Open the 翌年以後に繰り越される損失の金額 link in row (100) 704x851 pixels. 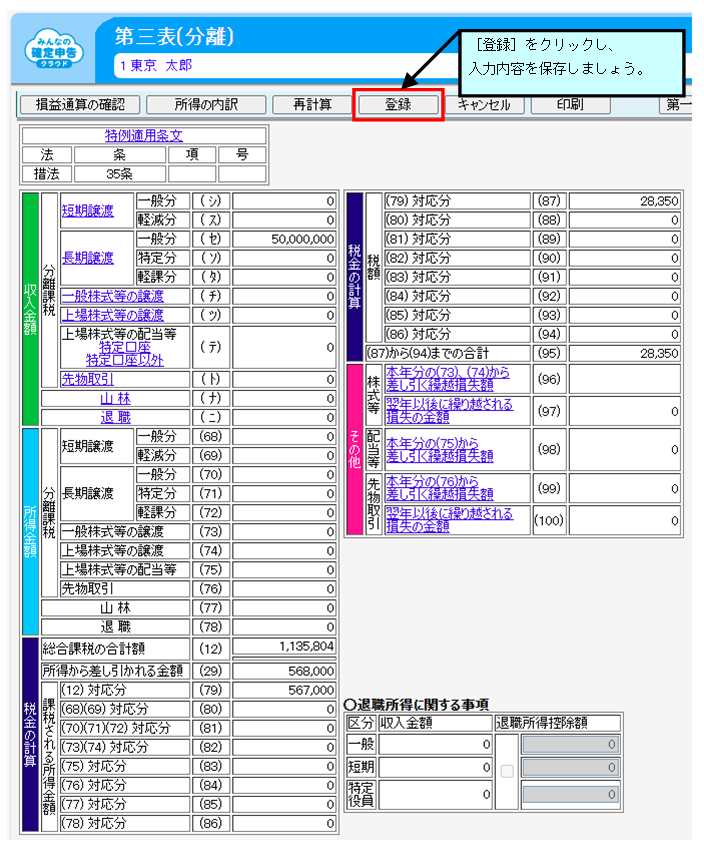click(x=449, y=520)
